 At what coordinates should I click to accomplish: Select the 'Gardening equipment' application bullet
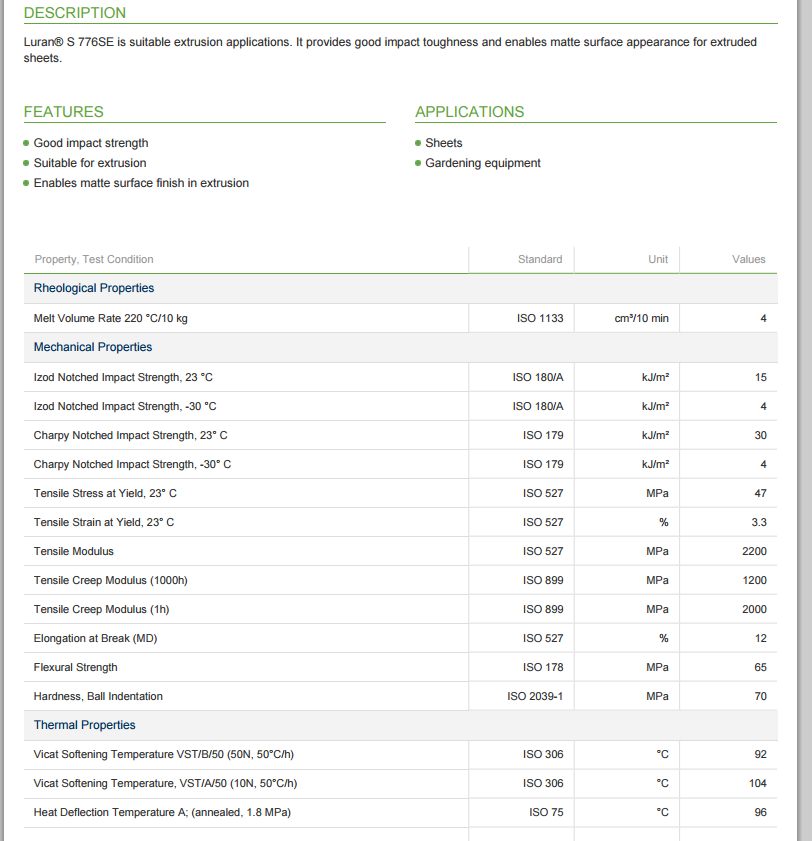(x=483, y=163)
